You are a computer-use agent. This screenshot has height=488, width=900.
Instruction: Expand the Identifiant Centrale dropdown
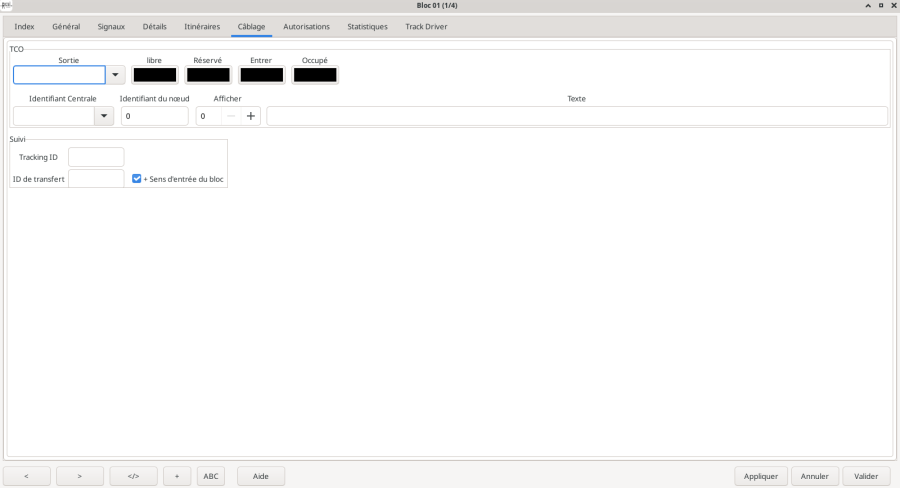coord(104,116)
